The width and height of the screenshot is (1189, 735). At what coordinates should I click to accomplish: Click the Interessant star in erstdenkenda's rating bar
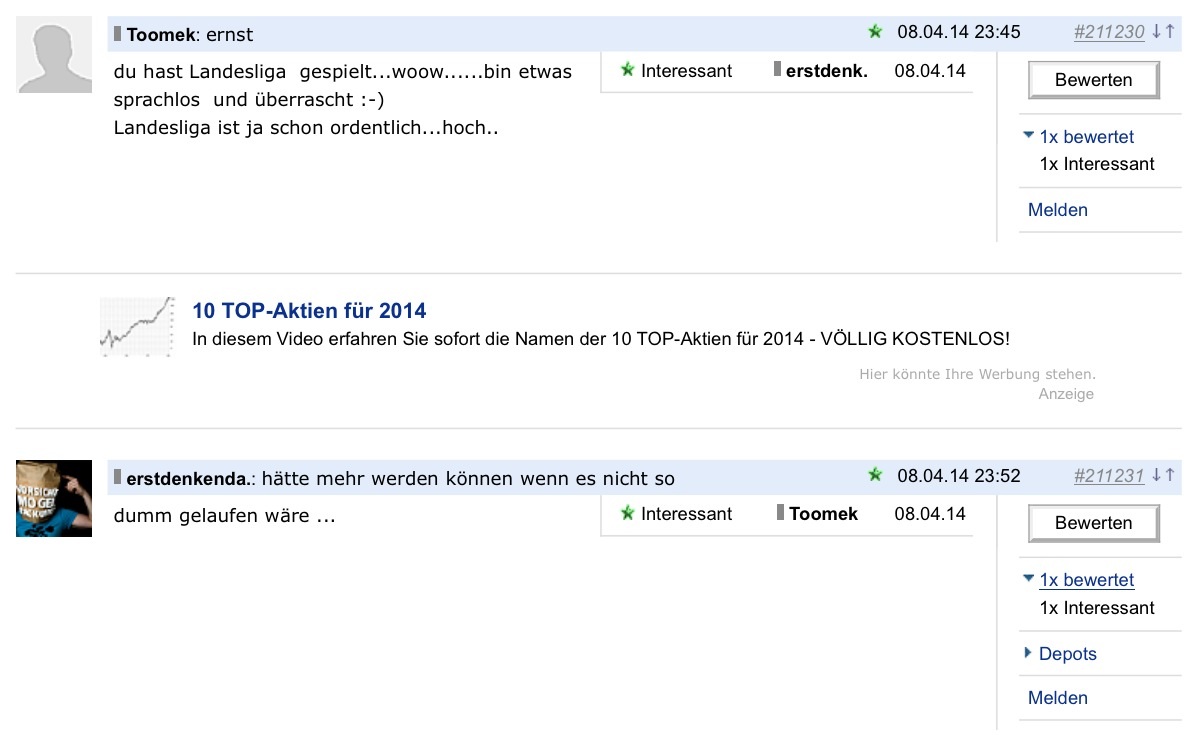pos(627,514)
